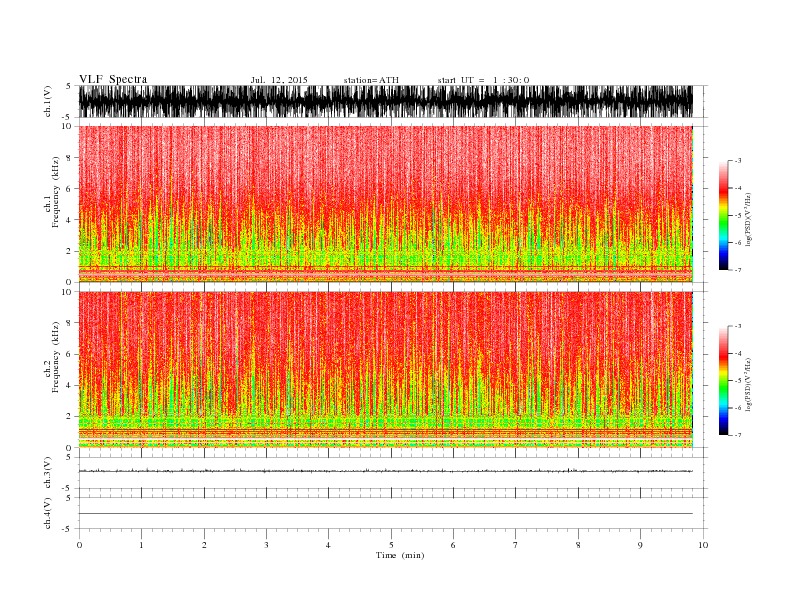The height and width of the screenshot is (612, 792).
Task: Click the "4" kHz tick of ch.2 spectrogram
Action: point(70,386)
